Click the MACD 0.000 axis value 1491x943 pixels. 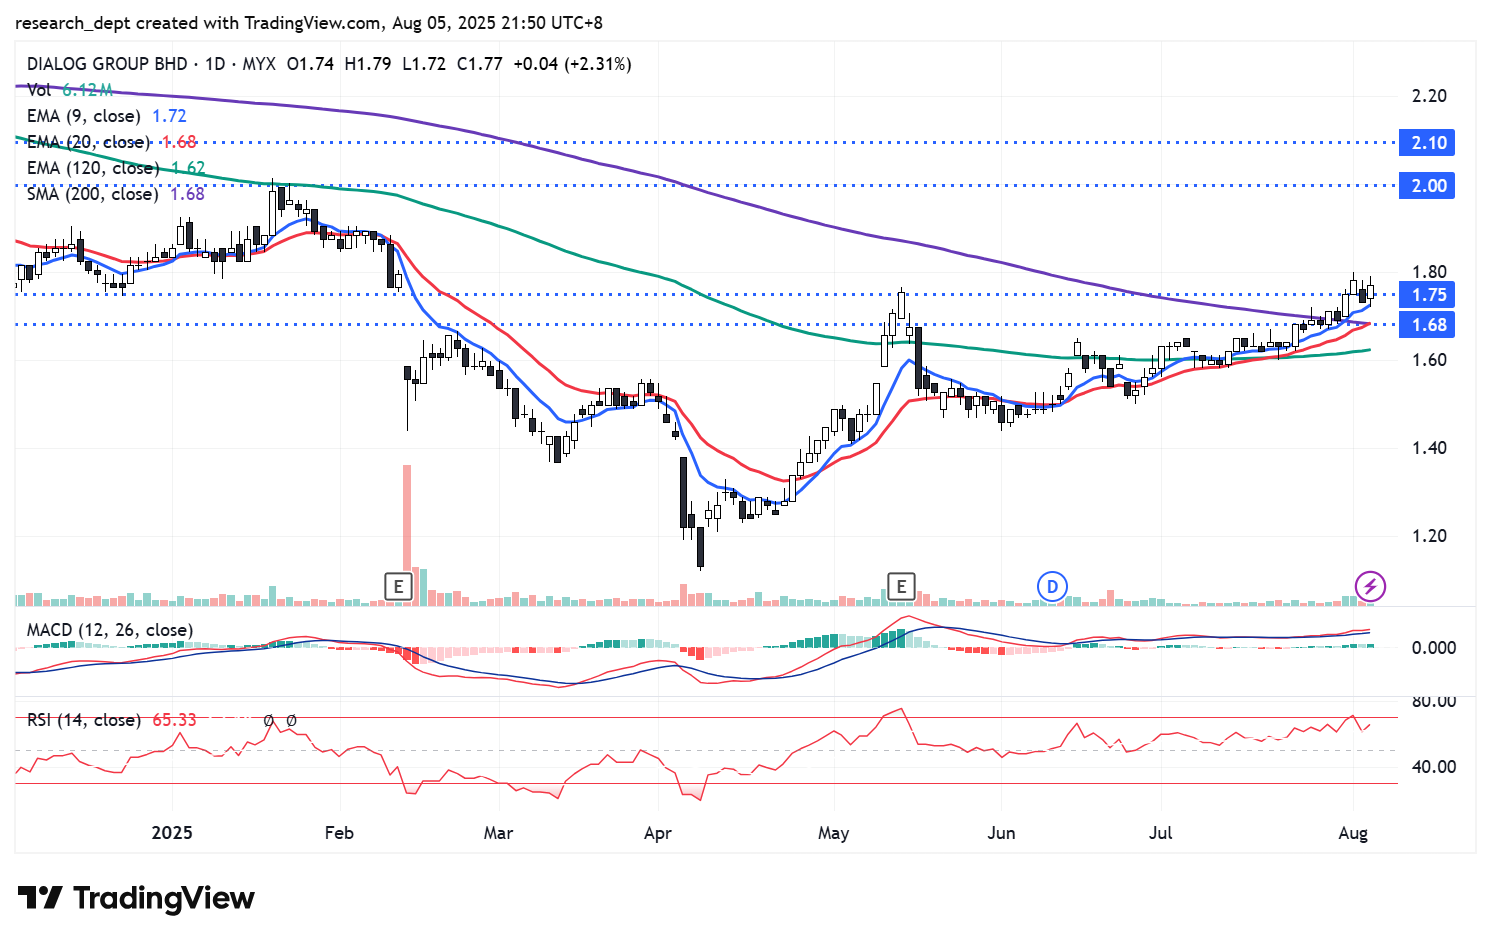tap(1433, 648)
